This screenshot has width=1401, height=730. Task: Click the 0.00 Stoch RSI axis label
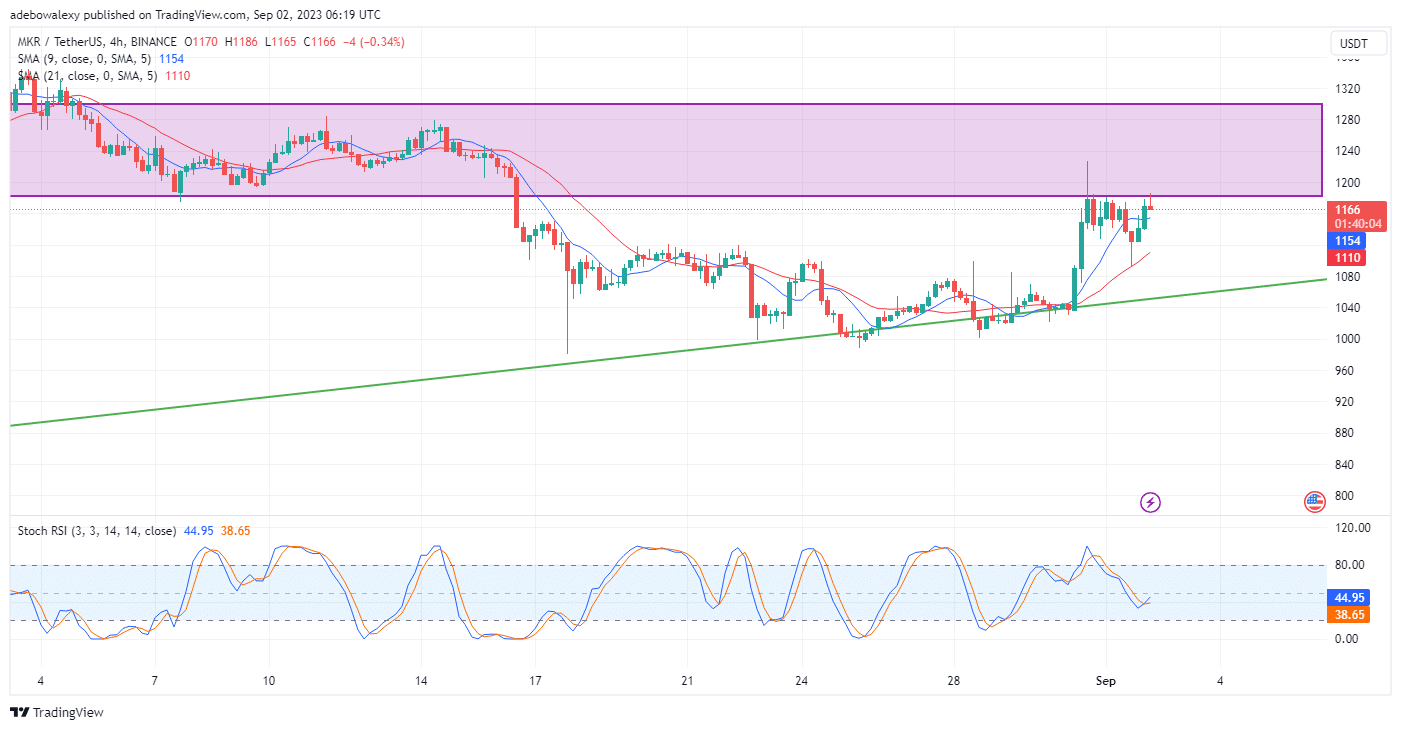tap(1346, 638)
